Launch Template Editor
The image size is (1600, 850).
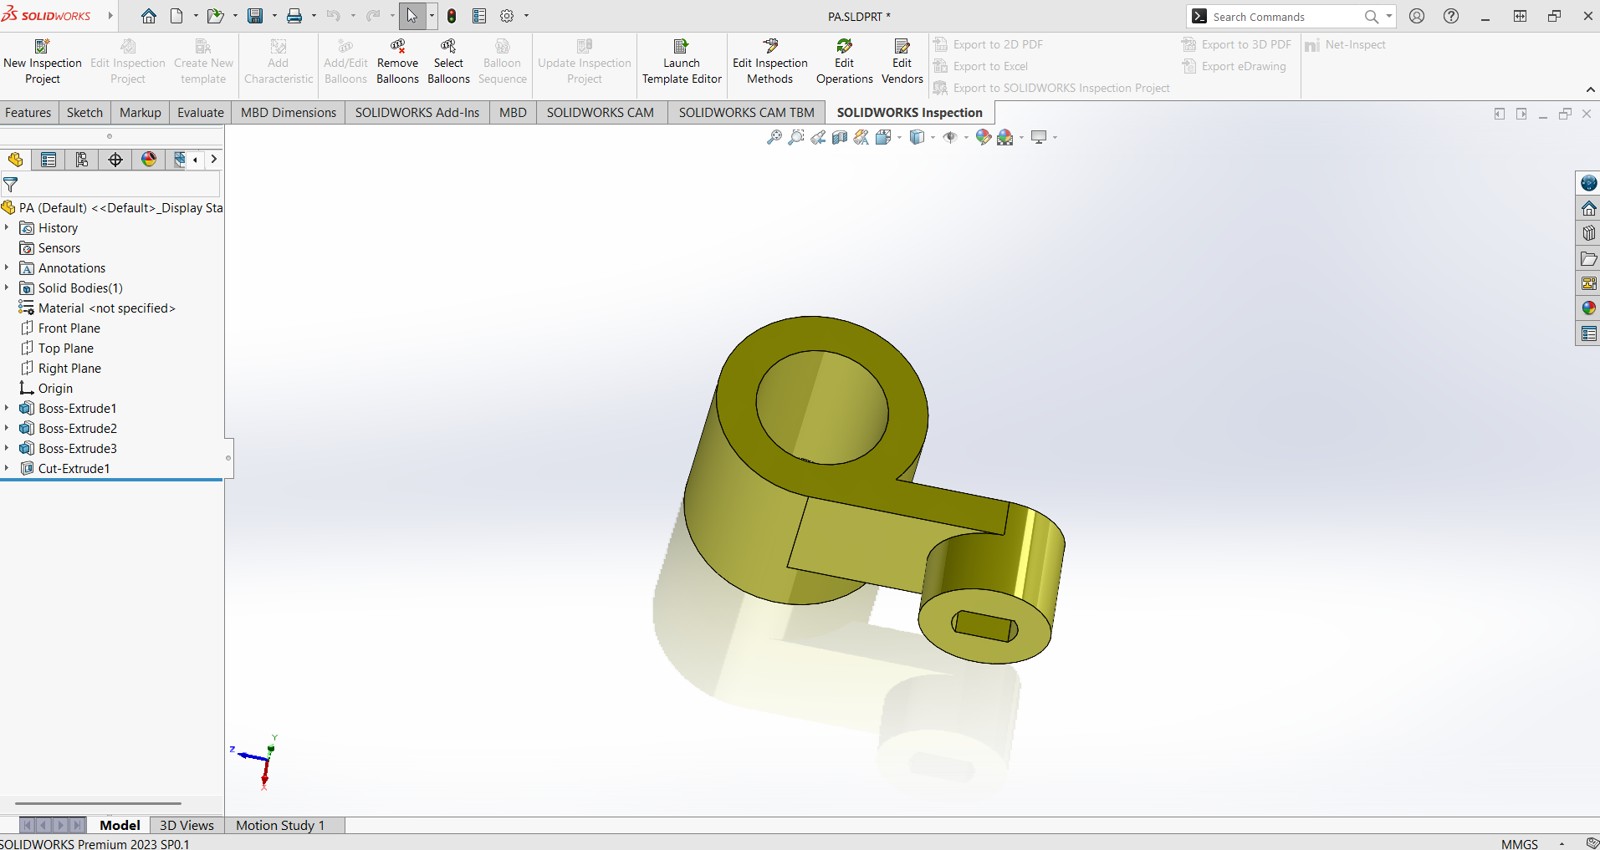tap(681, 62)
